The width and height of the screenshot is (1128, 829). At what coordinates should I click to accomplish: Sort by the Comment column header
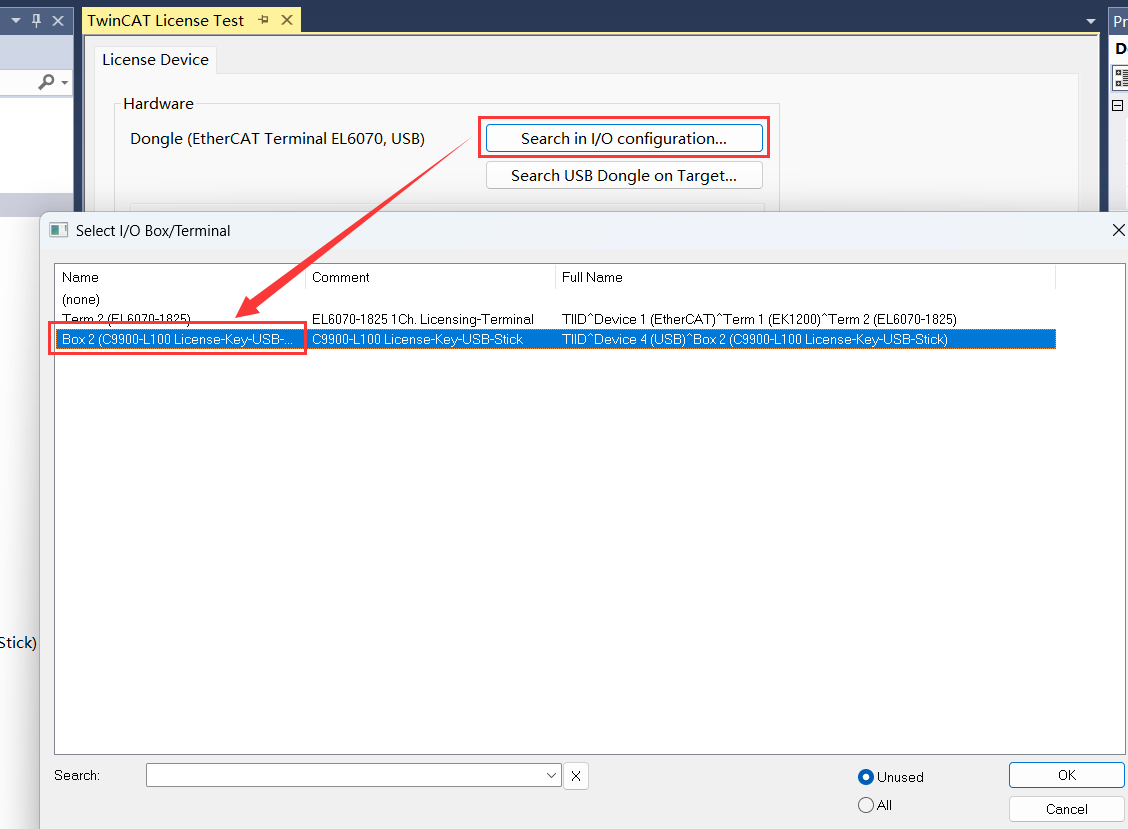(430, 278)
